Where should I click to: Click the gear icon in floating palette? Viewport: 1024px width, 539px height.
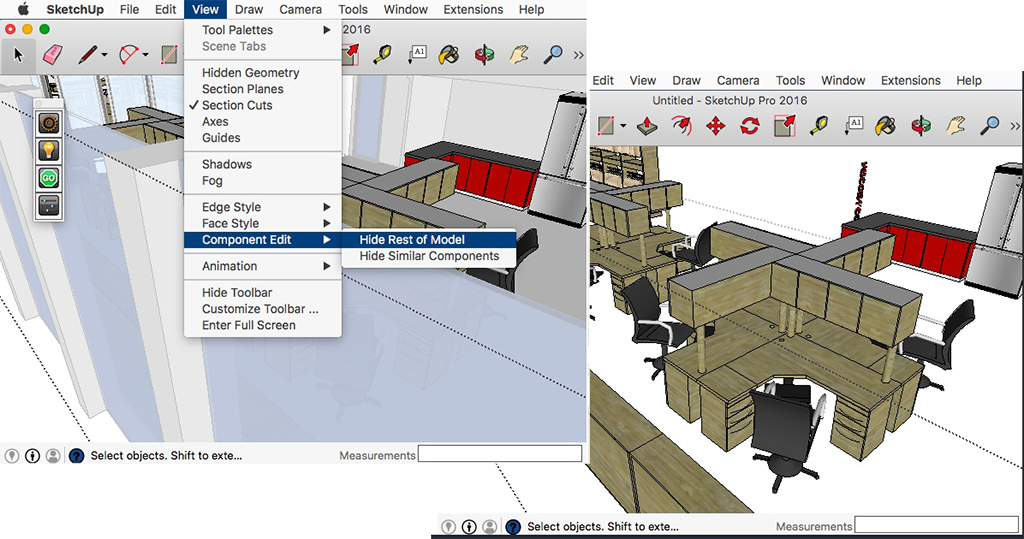49,123
